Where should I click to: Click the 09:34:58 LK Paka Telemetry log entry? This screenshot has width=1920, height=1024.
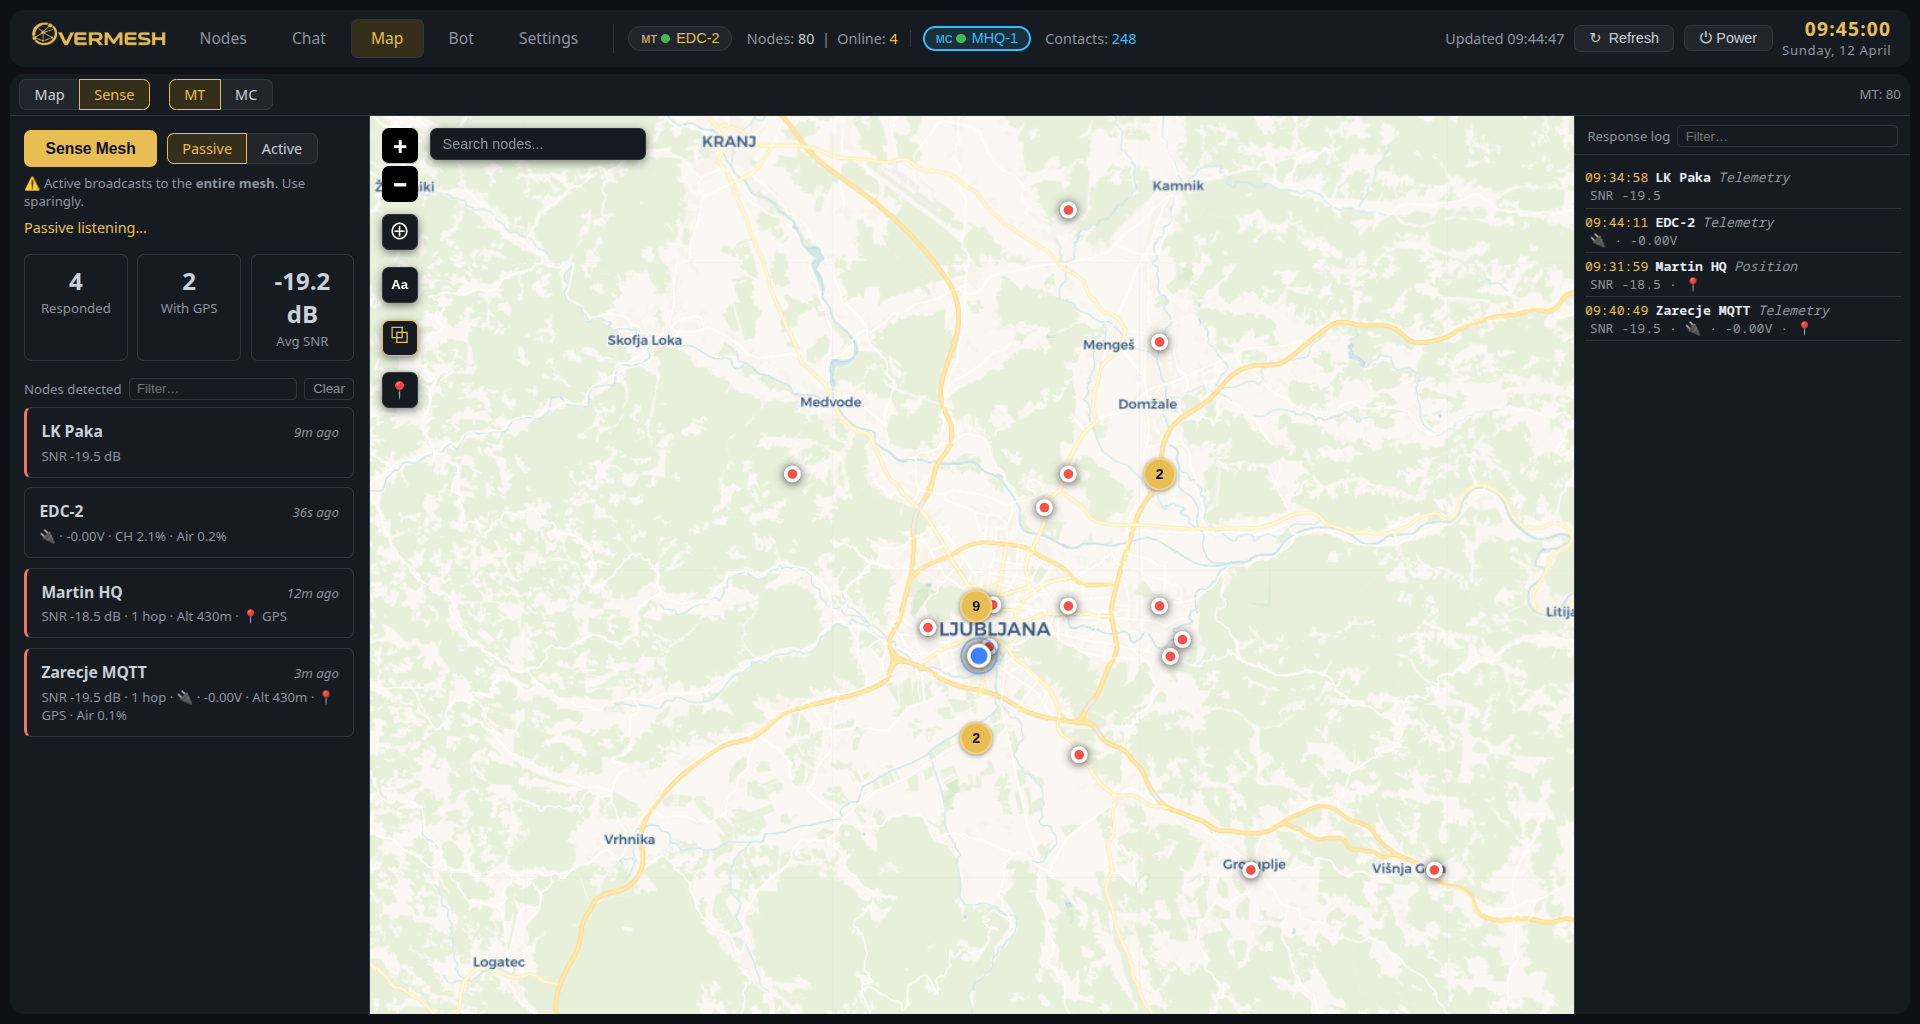pyautogui.click(x=1742, y=186)
